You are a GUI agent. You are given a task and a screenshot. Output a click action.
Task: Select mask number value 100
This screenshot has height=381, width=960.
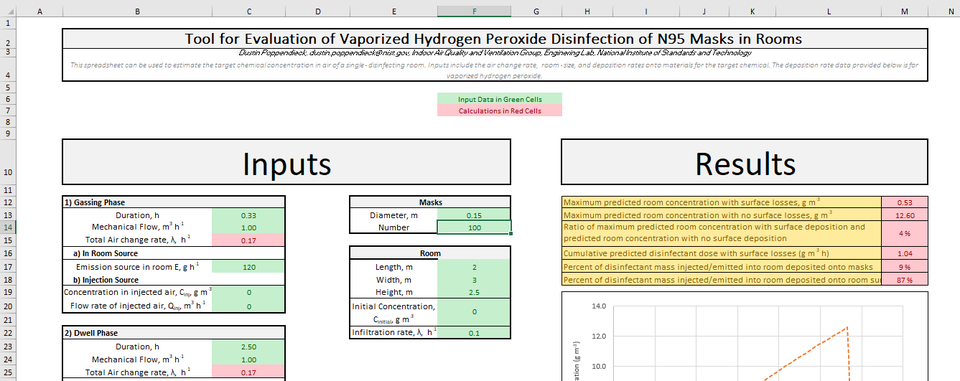coord(474,227)
